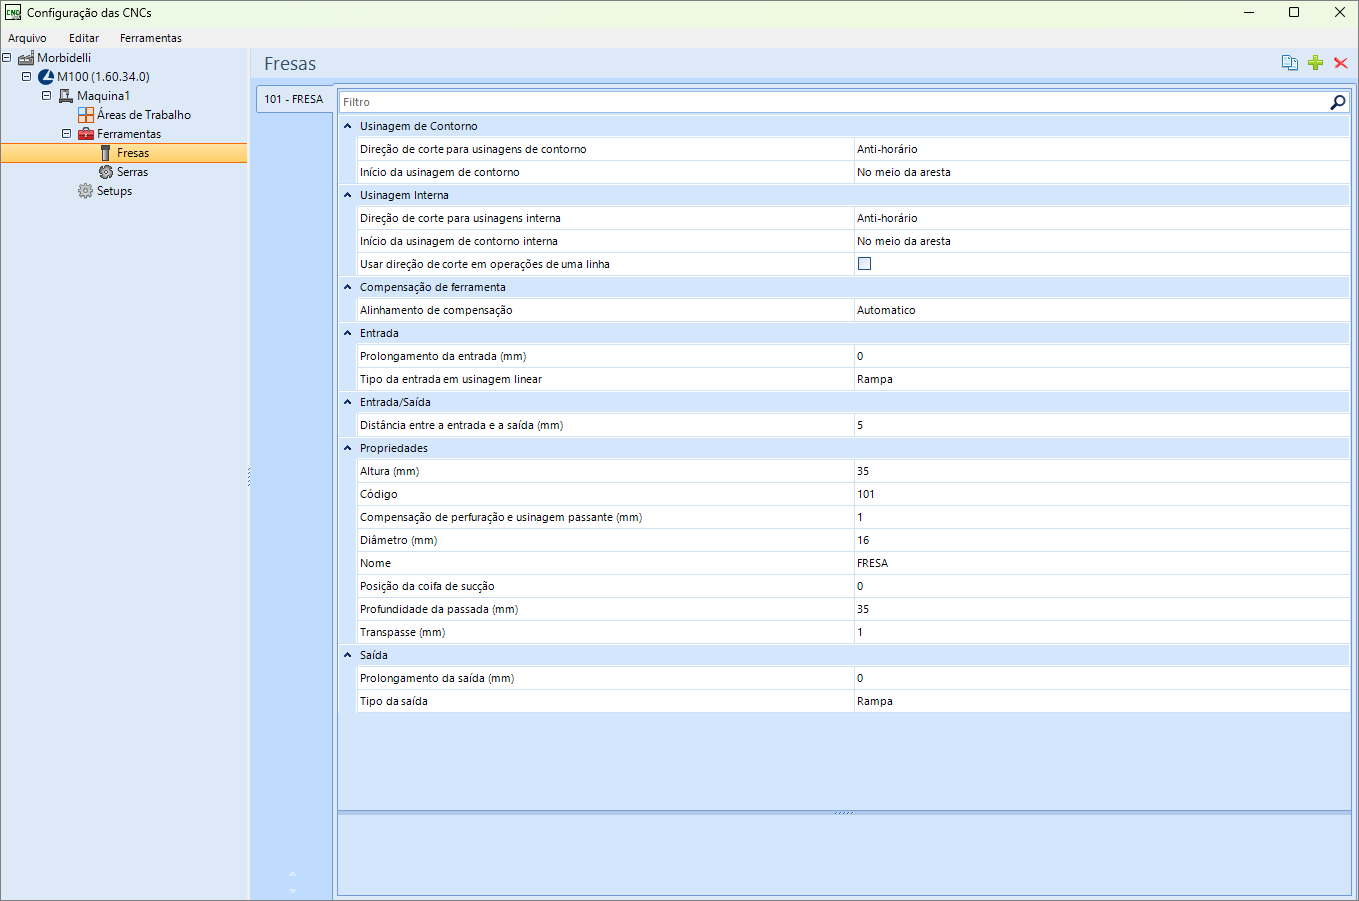The width and height of the screenshot is (1359, 901).
Task: Open the Ferramentas menu in menu bar
Action: tap(151, 38)
